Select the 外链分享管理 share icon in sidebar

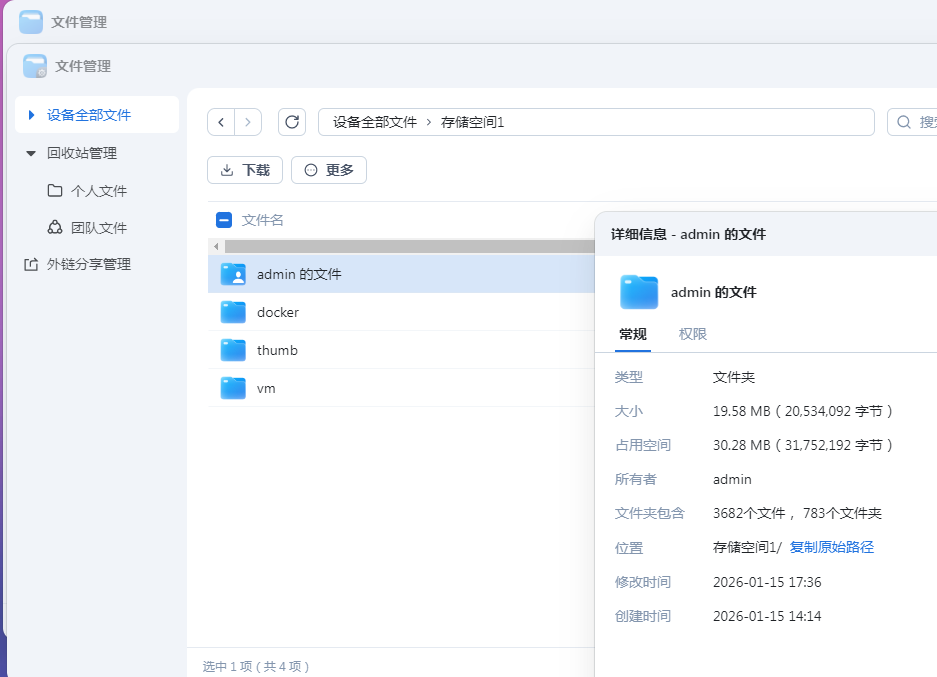[29, 264]
